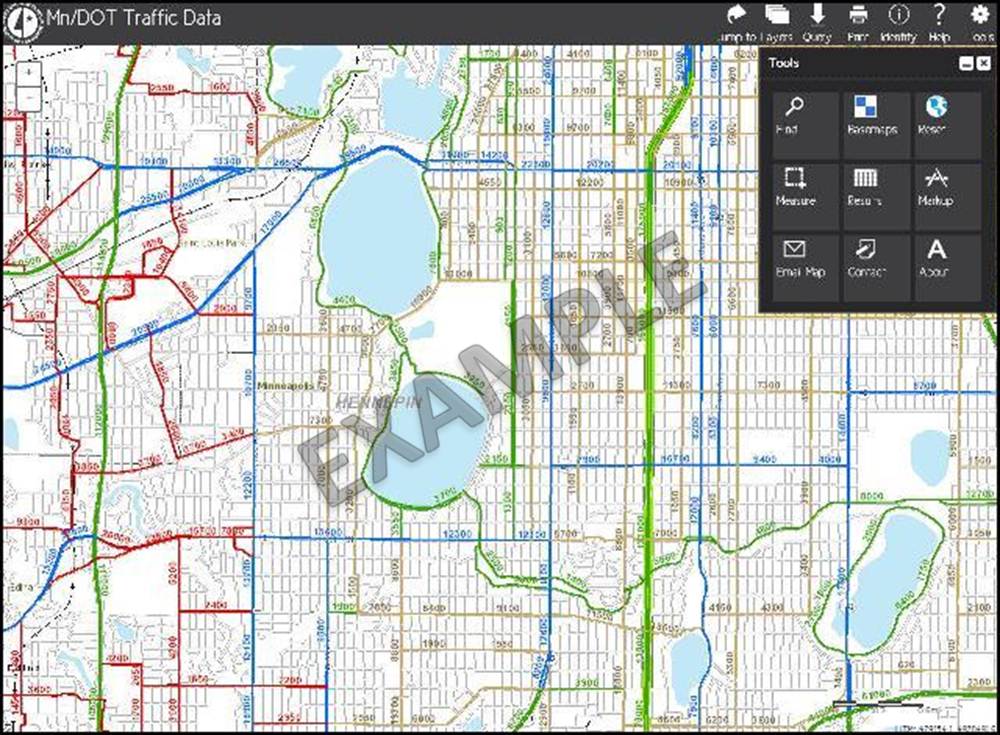Zoom in with the map plus button
The height and width of the screenshot is (735, 1000).
29,73
